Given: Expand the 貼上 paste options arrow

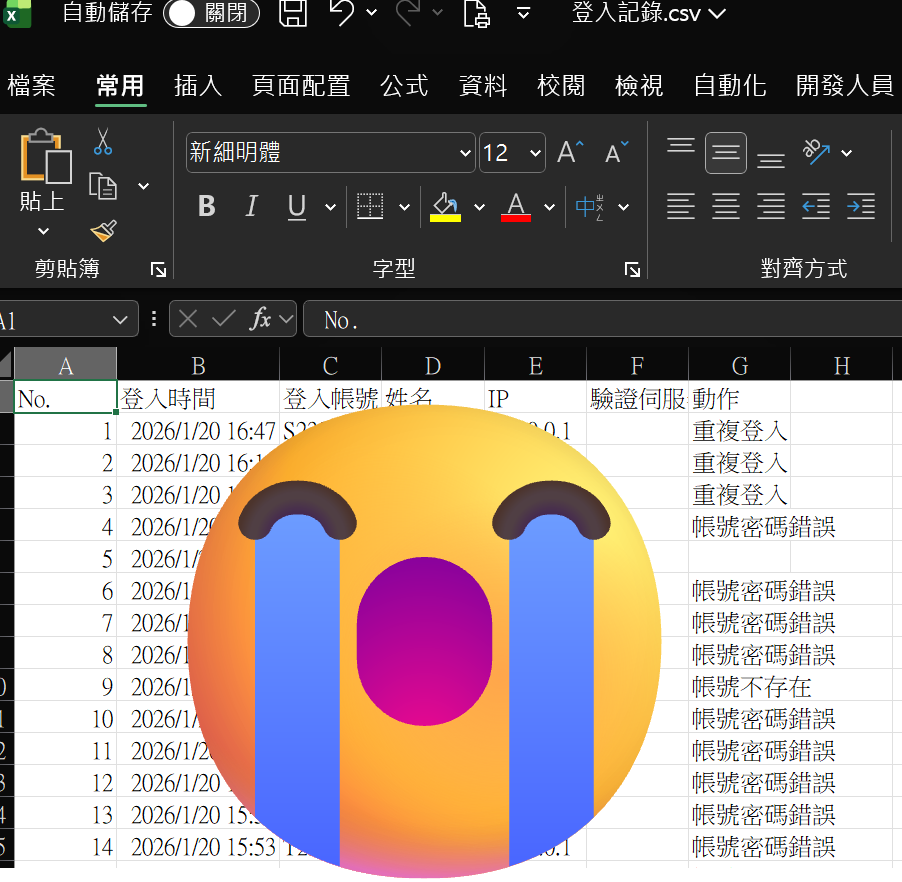Looking at the screenshot, I should (43, 231).
